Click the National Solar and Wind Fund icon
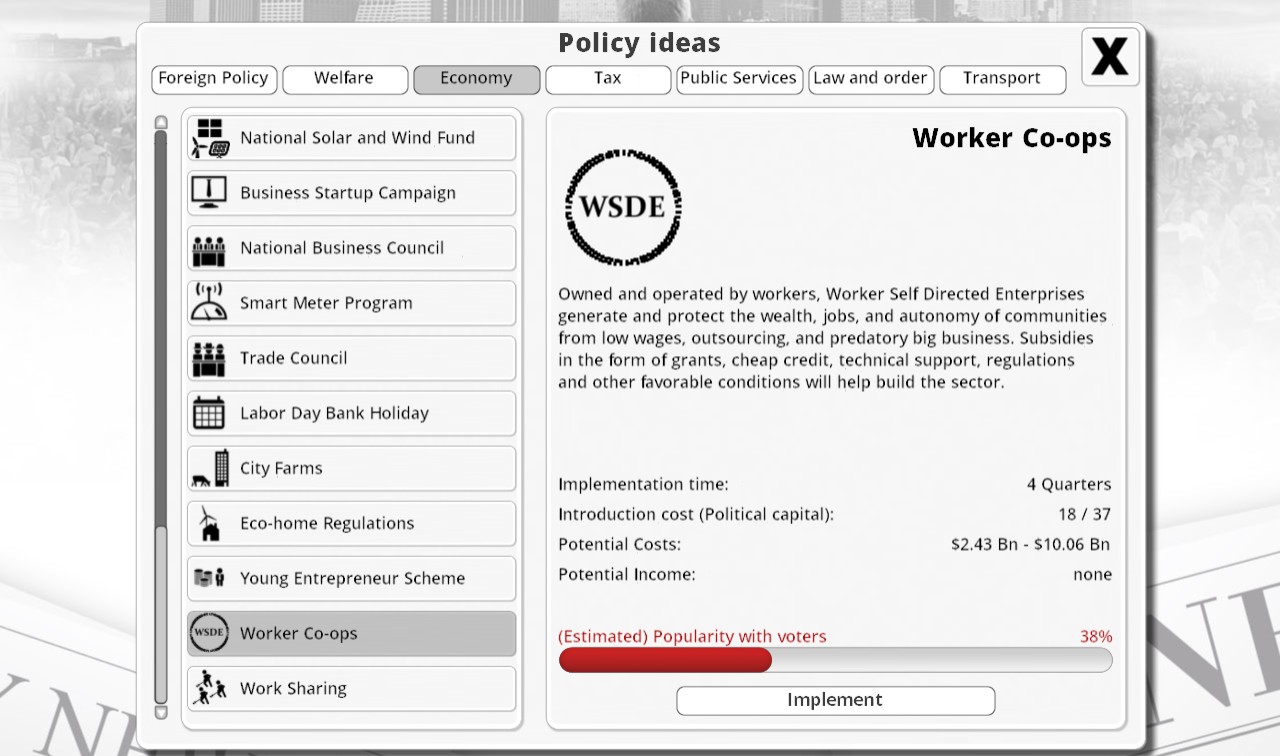 pyautogui.click(x=209, y=138)
